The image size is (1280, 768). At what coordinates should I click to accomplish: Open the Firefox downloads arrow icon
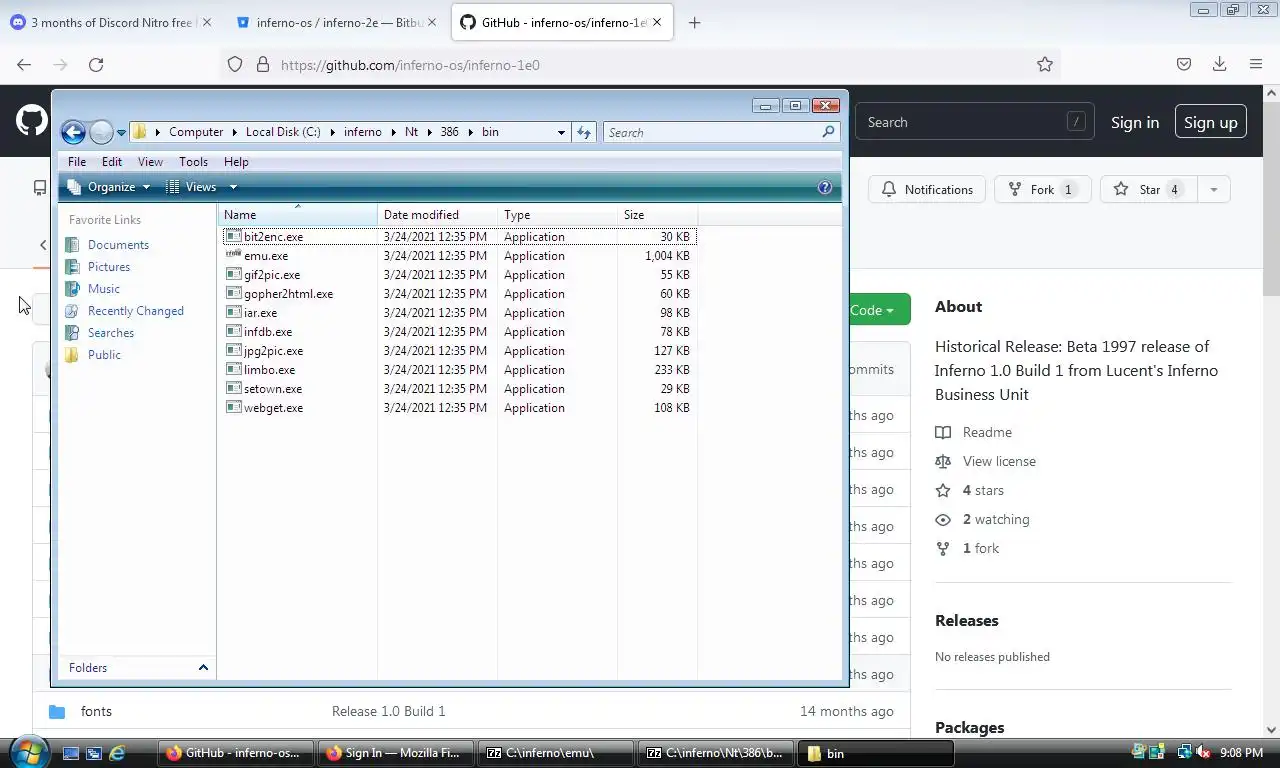pyautogui.click(x=1219, y=65)
